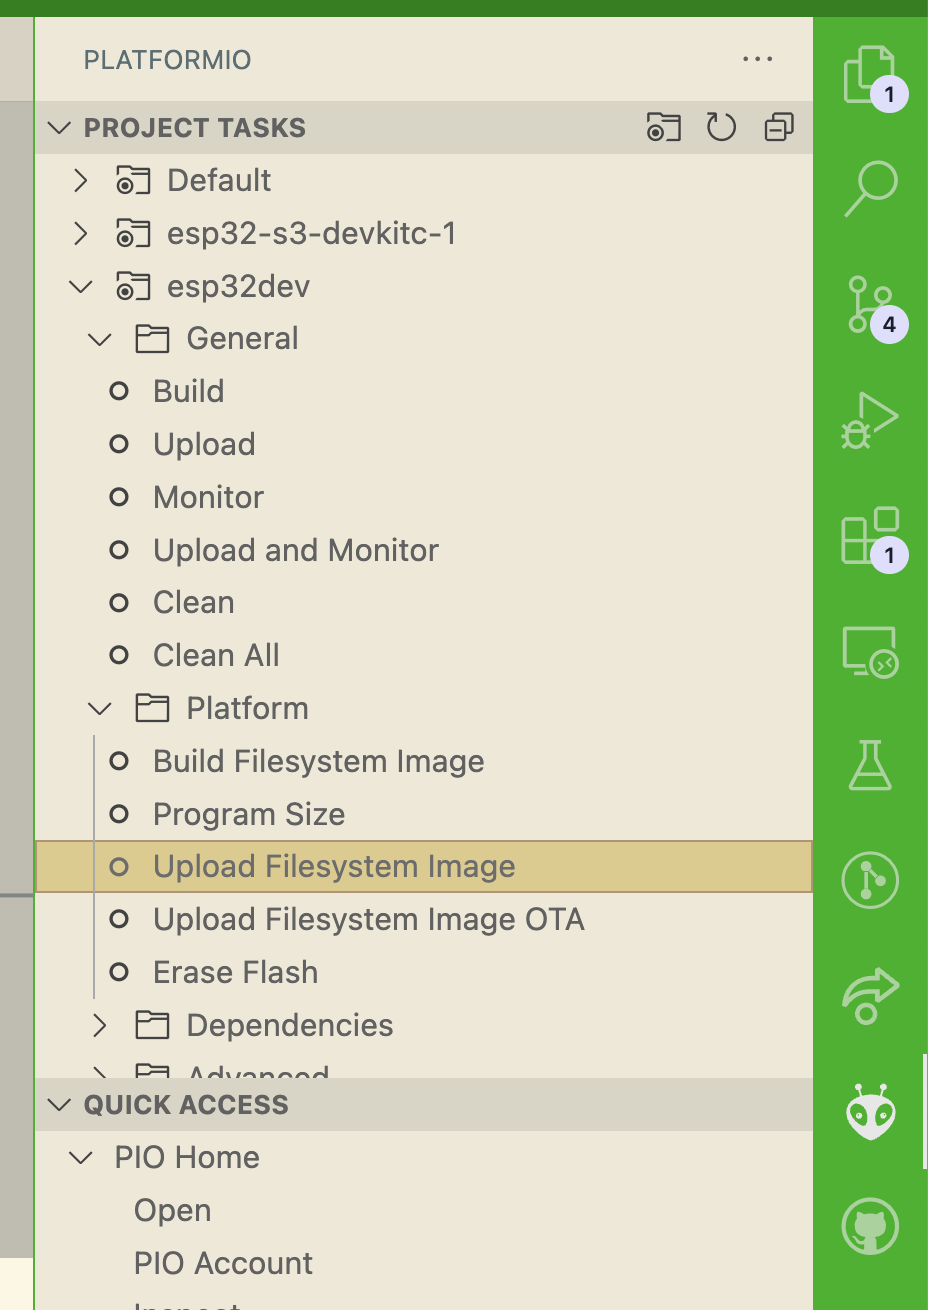Click the Source Control badge showing 4
Viewport: 928px width, 1310px height.
pos(889,324)
